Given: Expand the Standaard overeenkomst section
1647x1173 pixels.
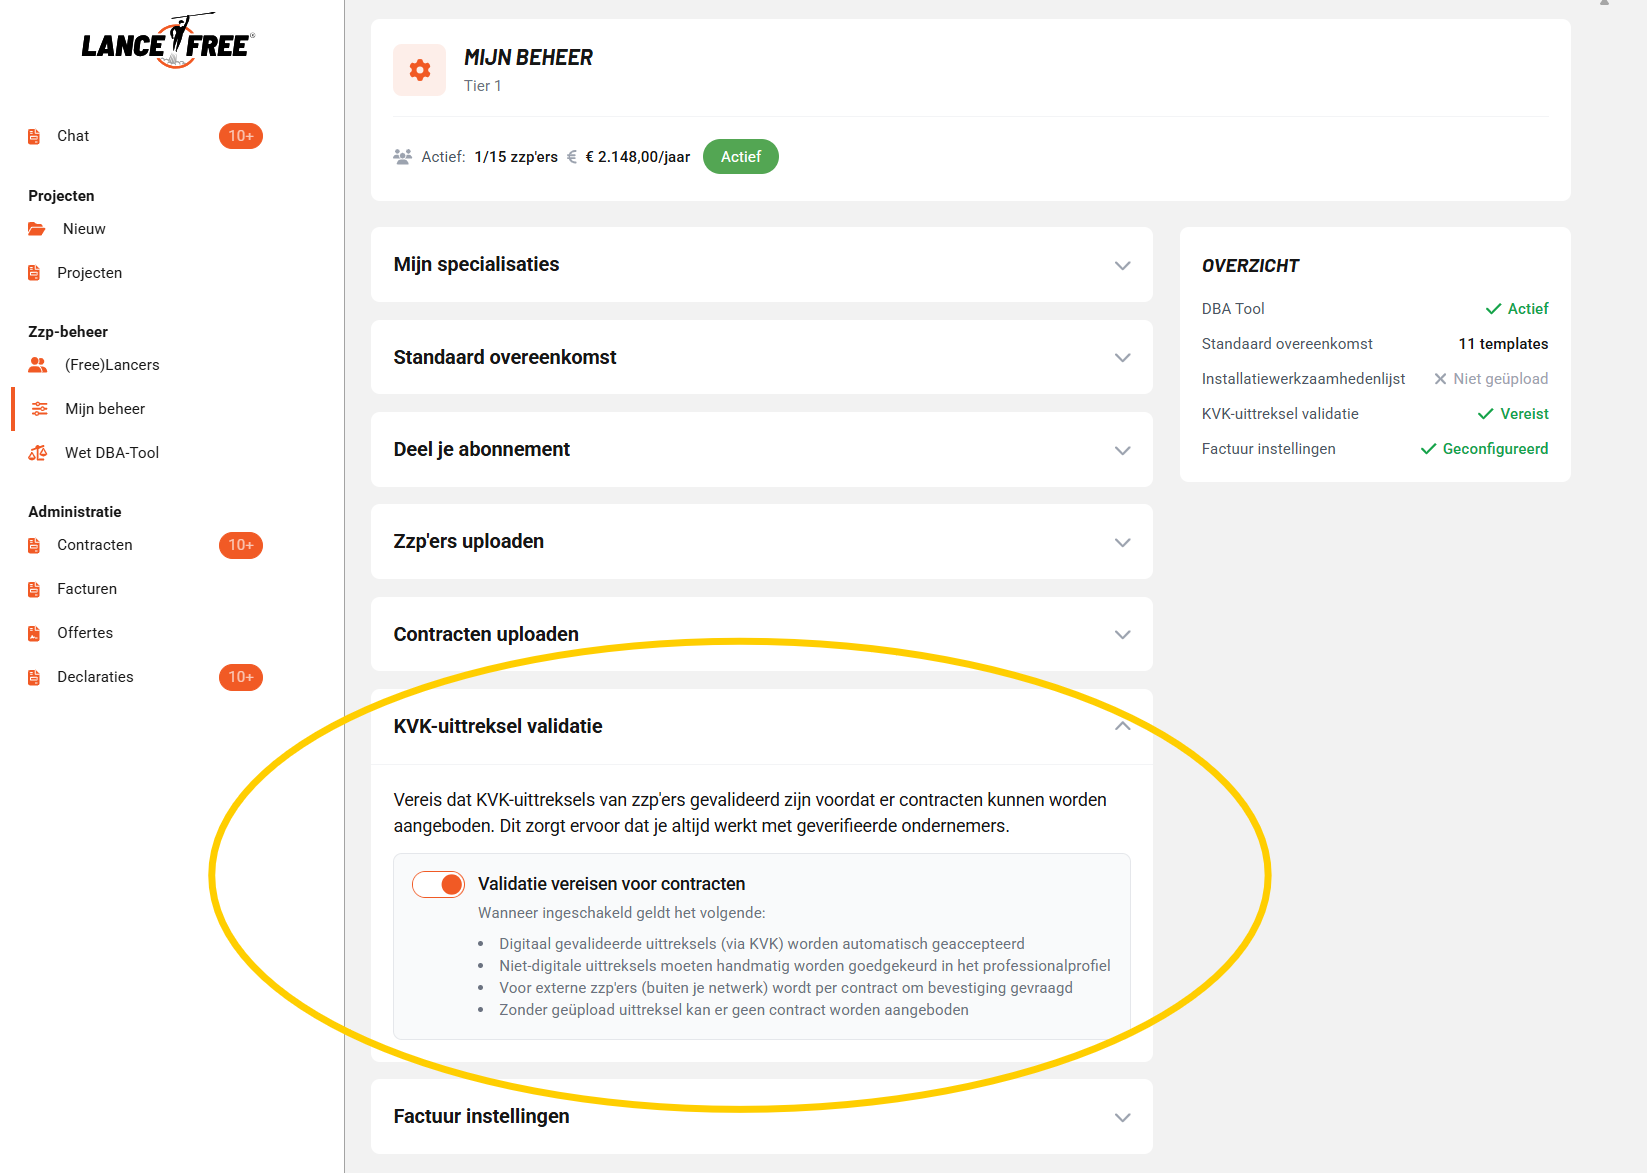Looking at the screenshot, I should 1122,357.
